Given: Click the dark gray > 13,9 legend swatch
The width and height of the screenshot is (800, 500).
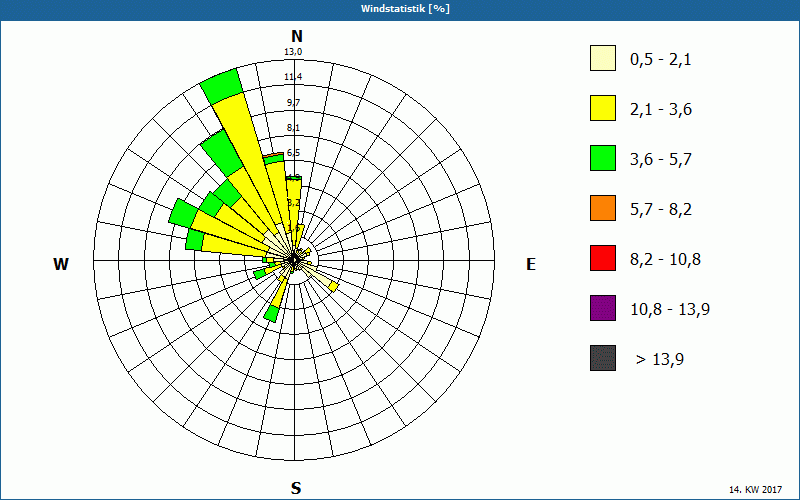Looking at the screenshot, I should 603,358.
